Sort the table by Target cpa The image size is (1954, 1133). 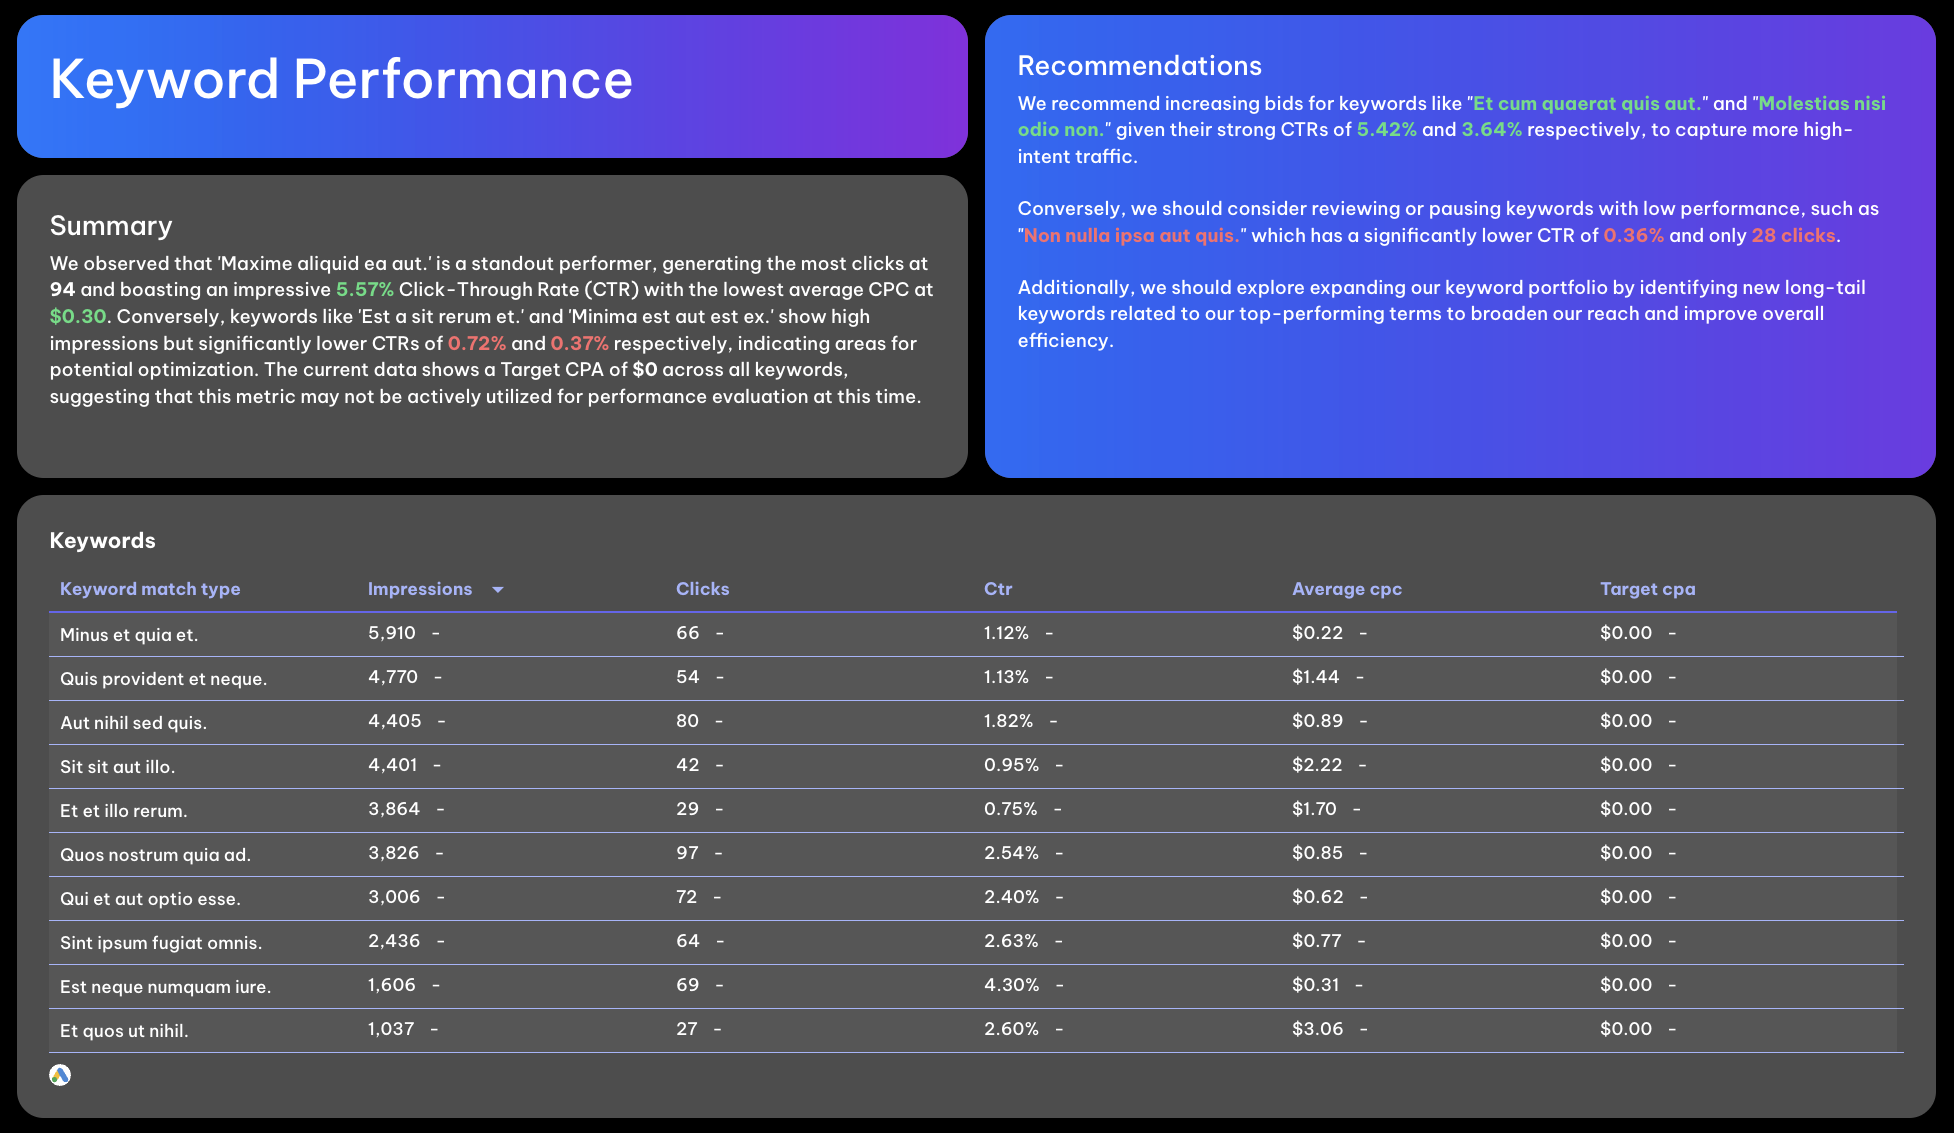coord(1647,589)
